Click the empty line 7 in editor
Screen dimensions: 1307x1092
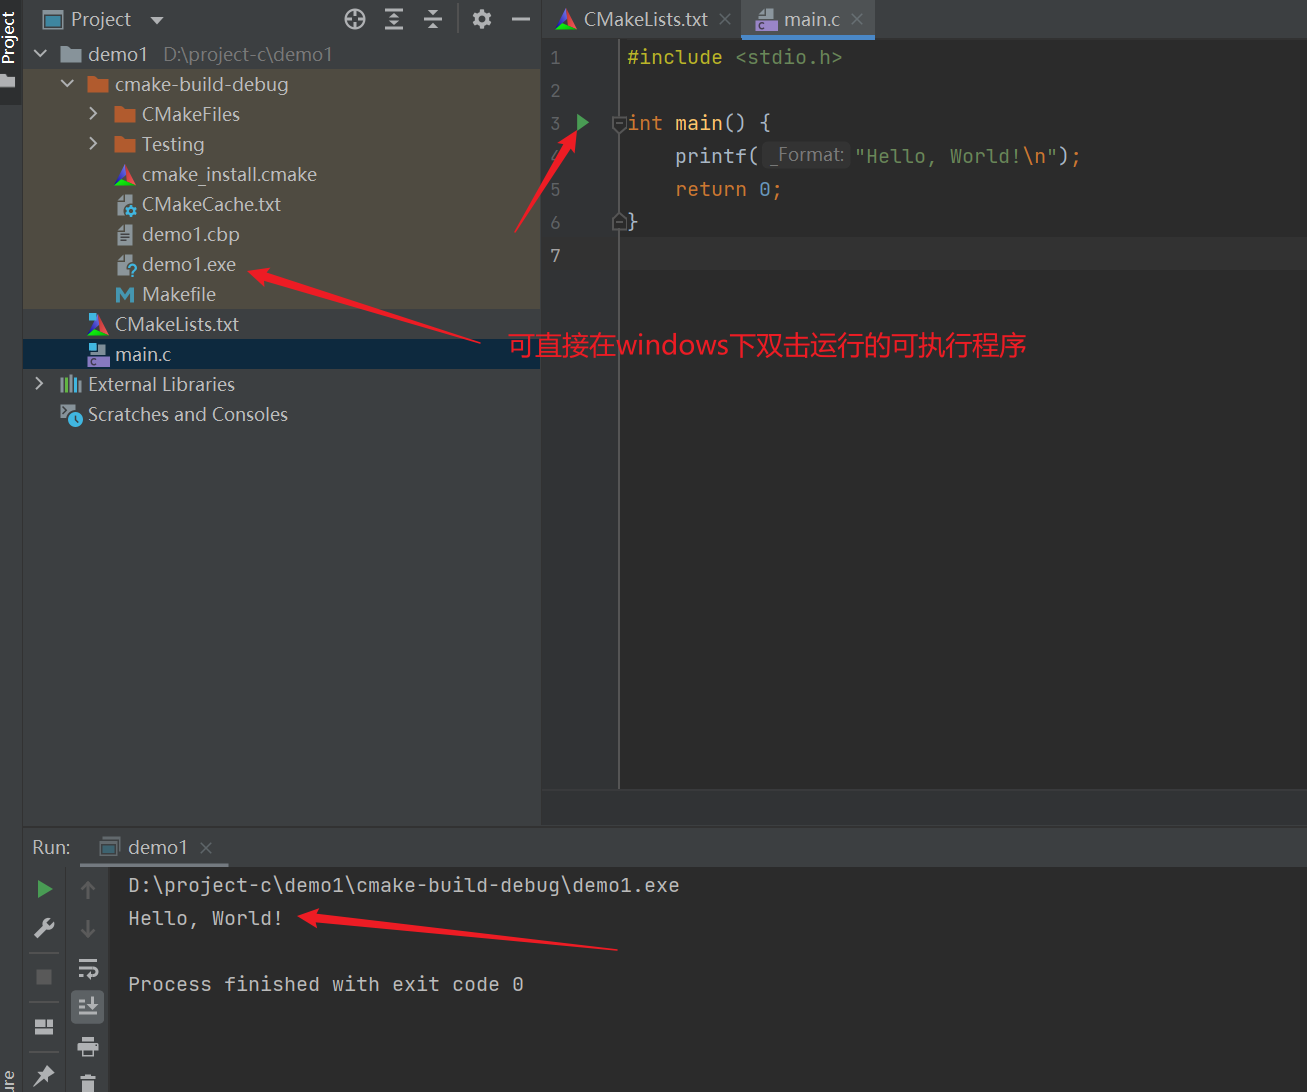pos(962,255)
